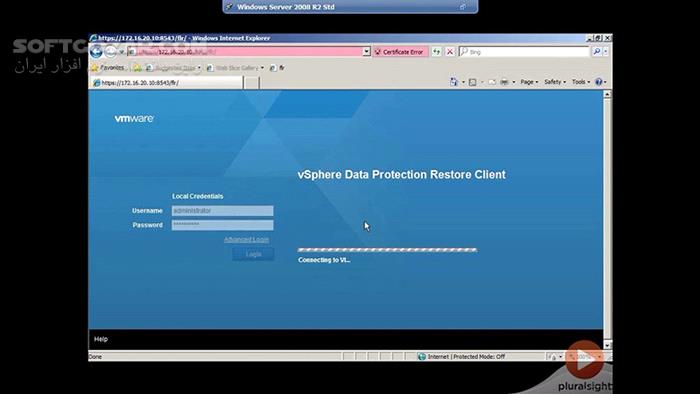The height and width of the screenshot is (394, 700).
Task: Click the connecting progress bar
Action: tap(388, 250)
